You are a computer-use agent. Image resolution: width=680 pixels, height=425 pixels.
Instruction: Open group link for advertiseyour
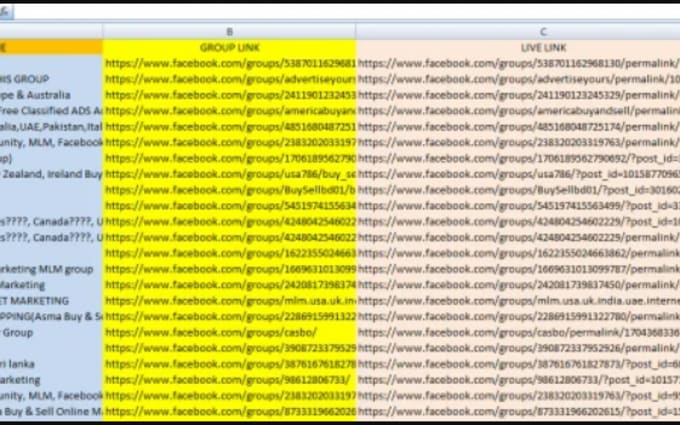[x=229, y=79]
